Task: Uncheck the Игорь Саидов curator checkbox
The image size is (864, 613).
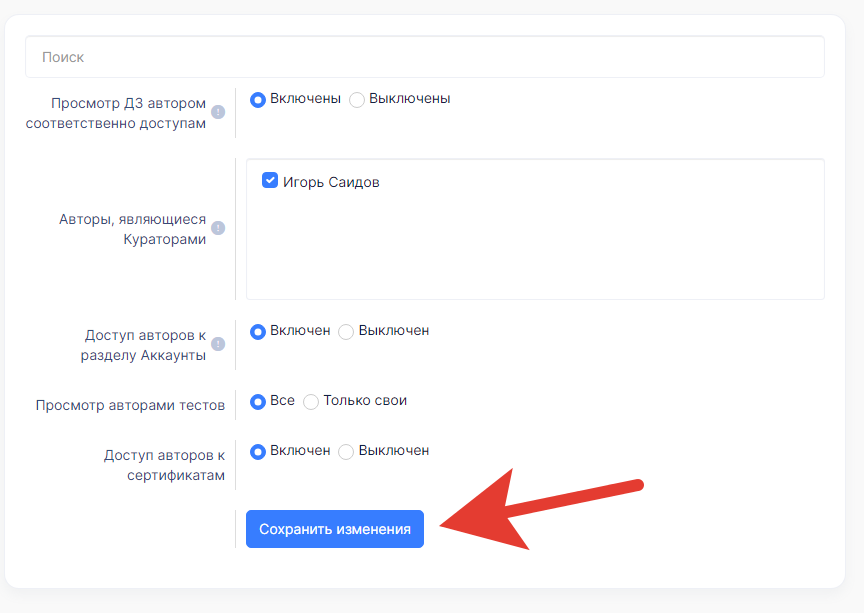Action: click(270, 180)
